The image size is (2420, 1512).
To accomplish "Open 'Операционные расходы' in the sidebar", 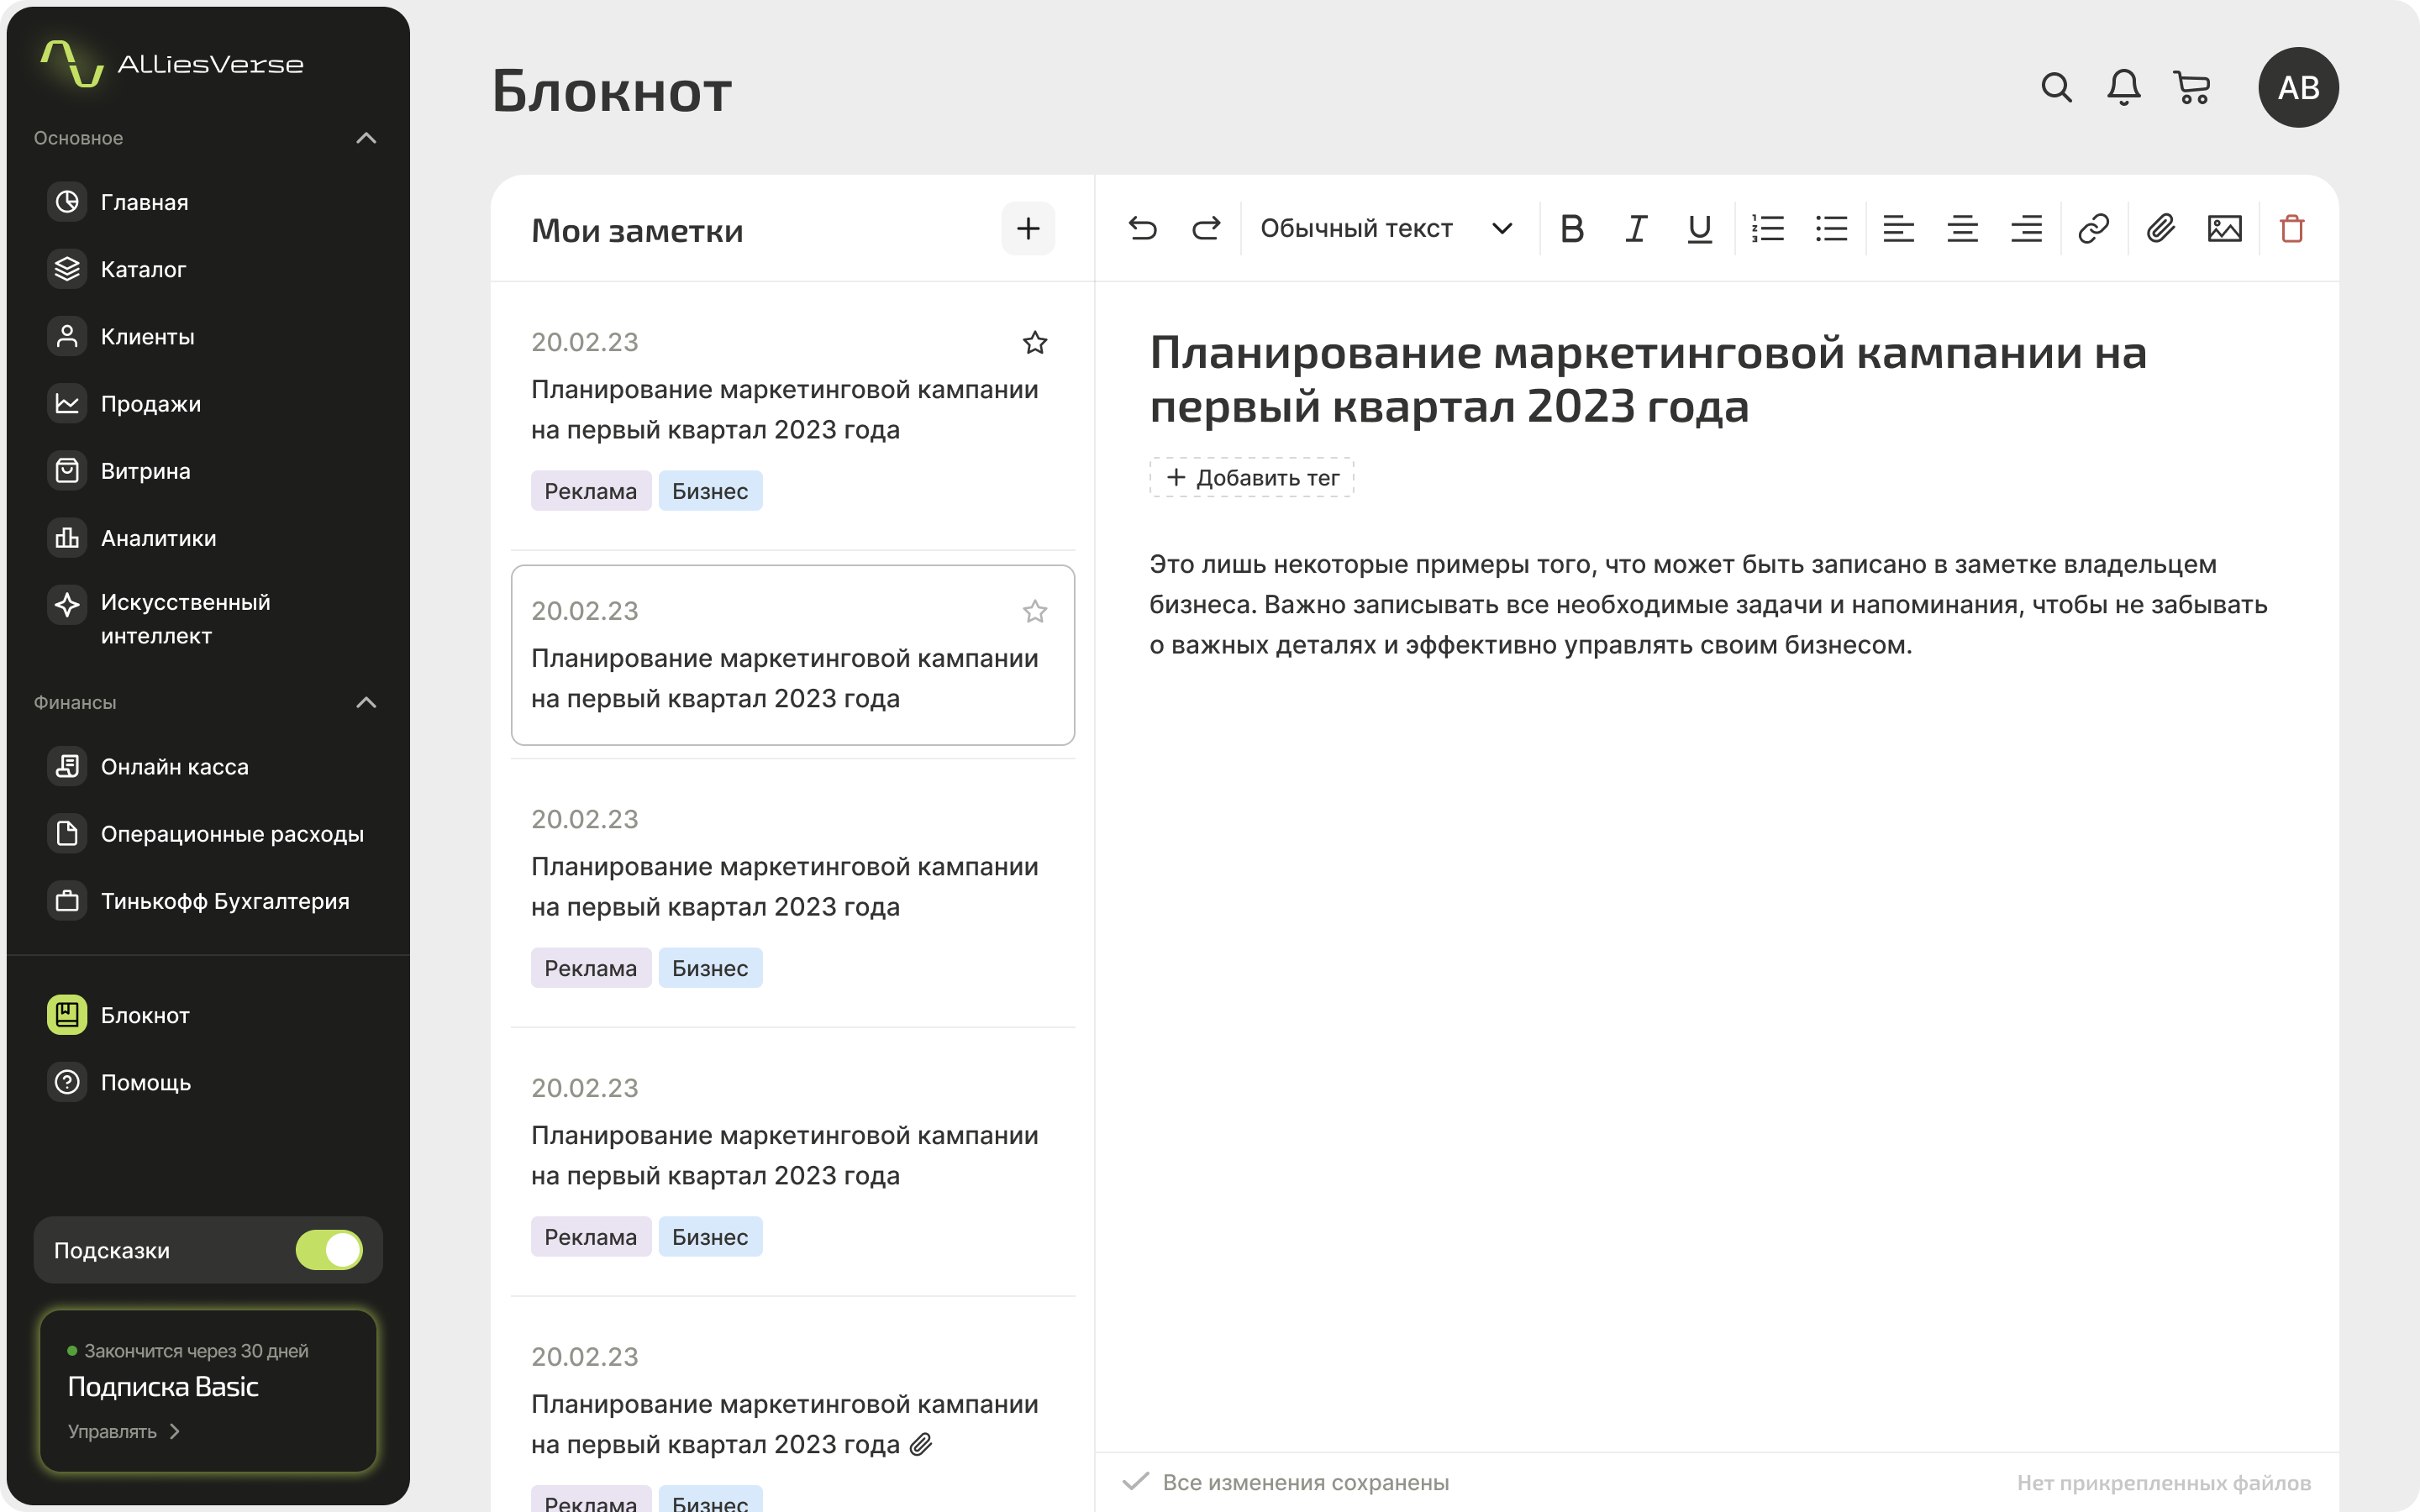I will (x=208, y=833).
